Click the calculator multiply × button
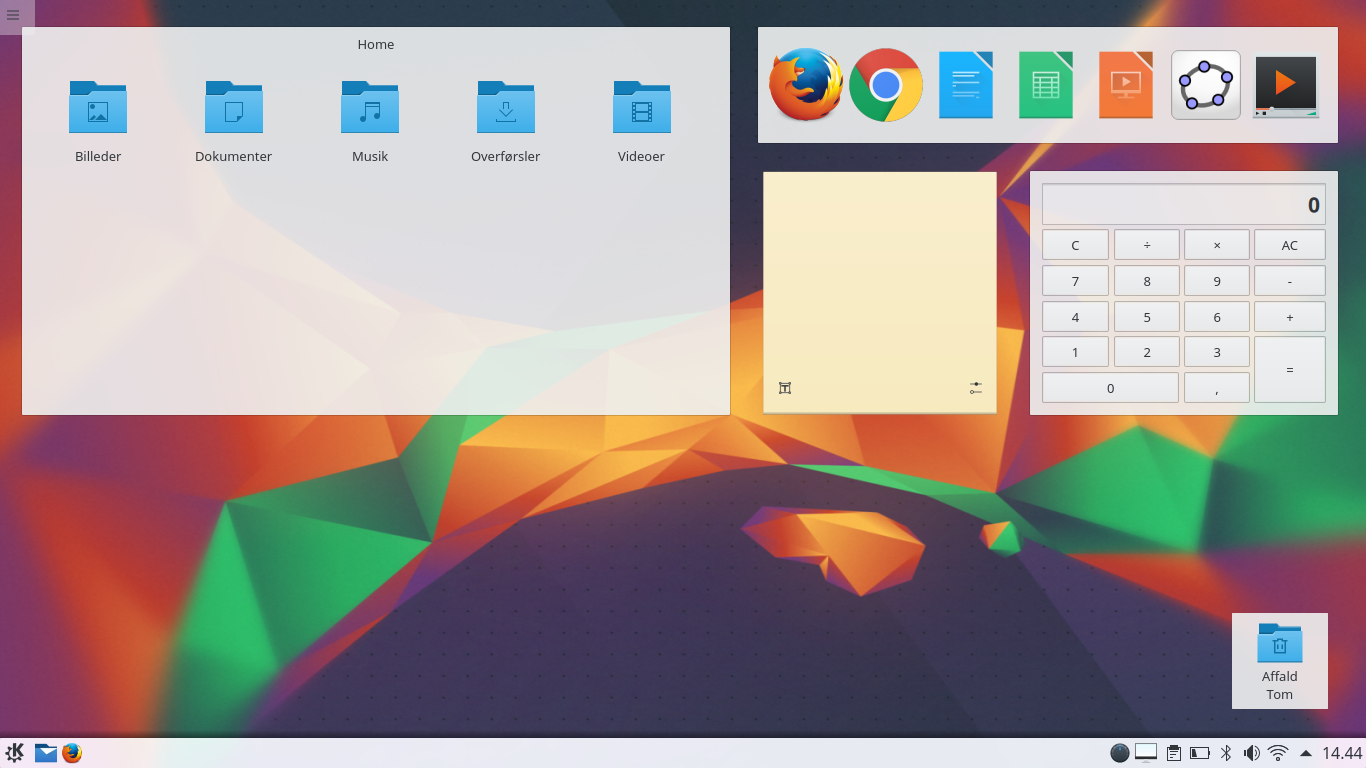Viewport: 1366px width, 768px height. pos(1217,245)
